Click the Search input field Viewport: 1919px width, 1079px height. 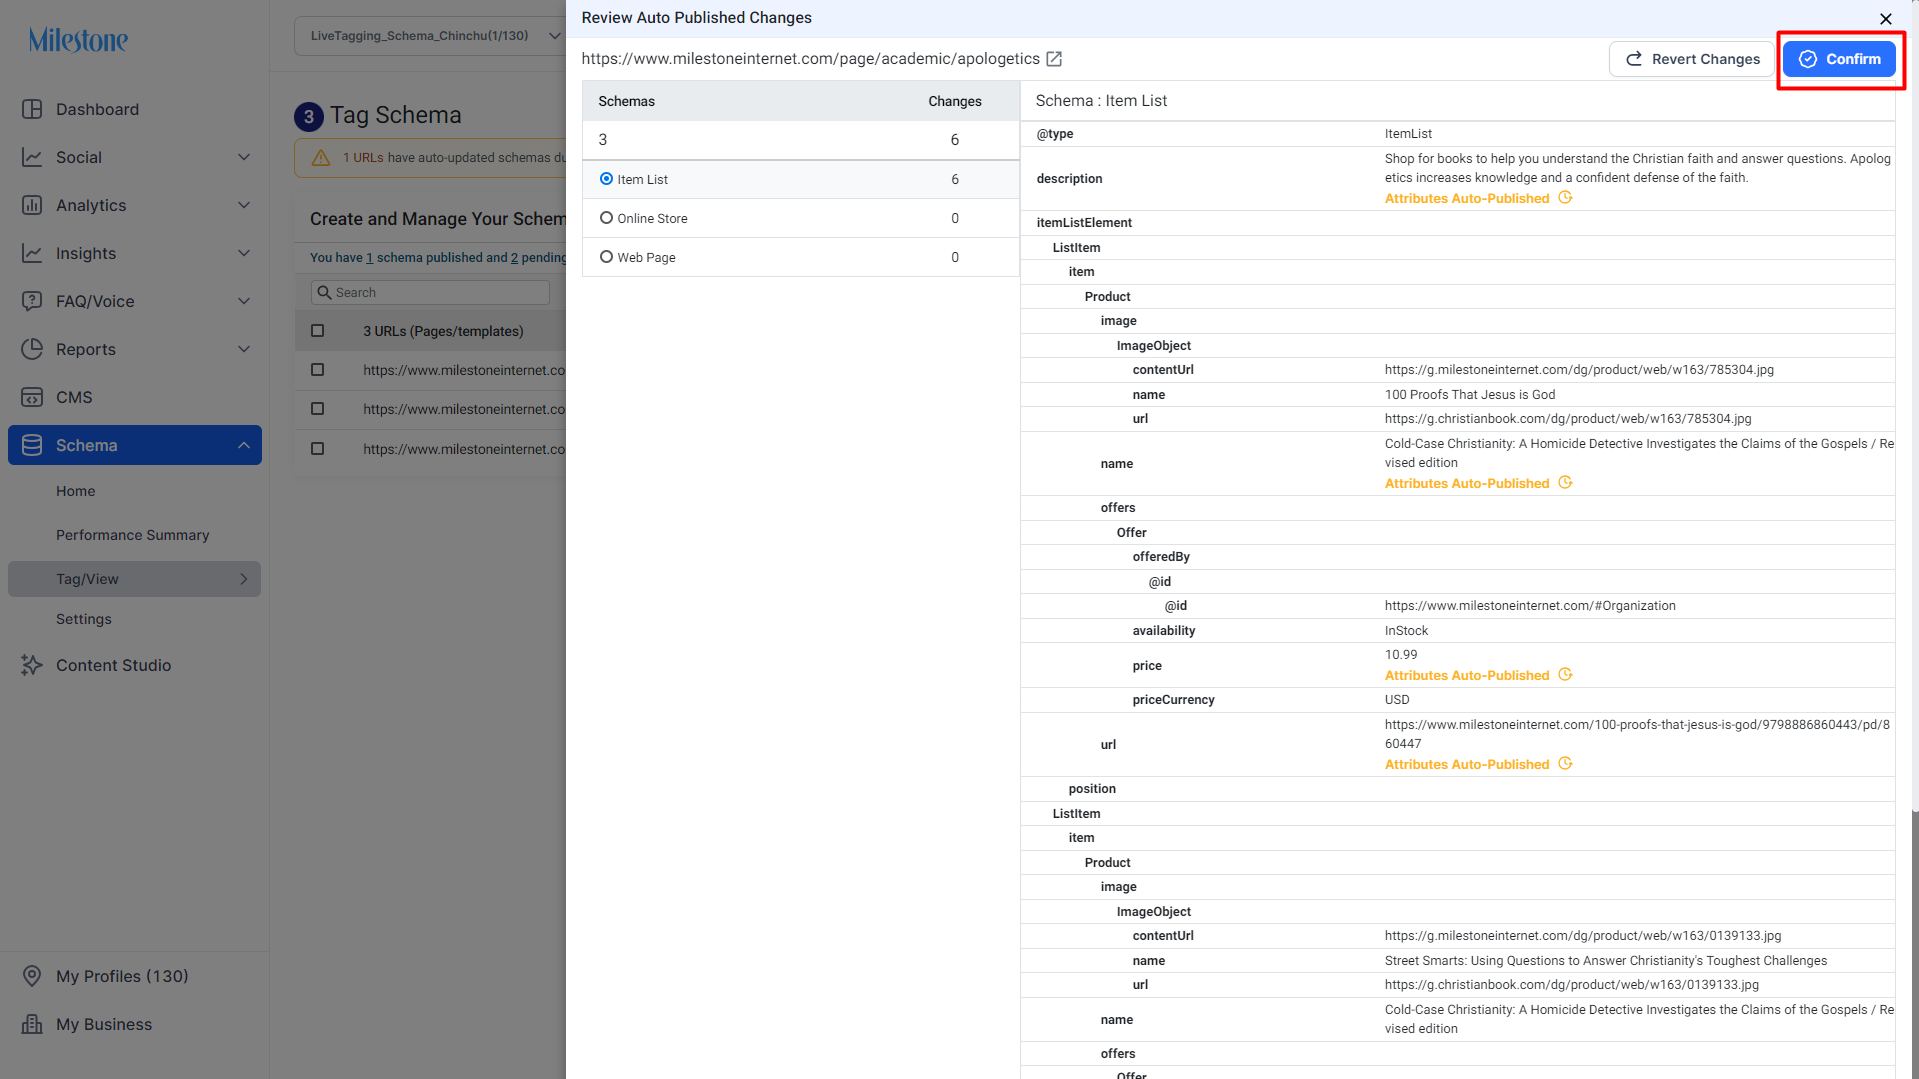tap(430, 293)
